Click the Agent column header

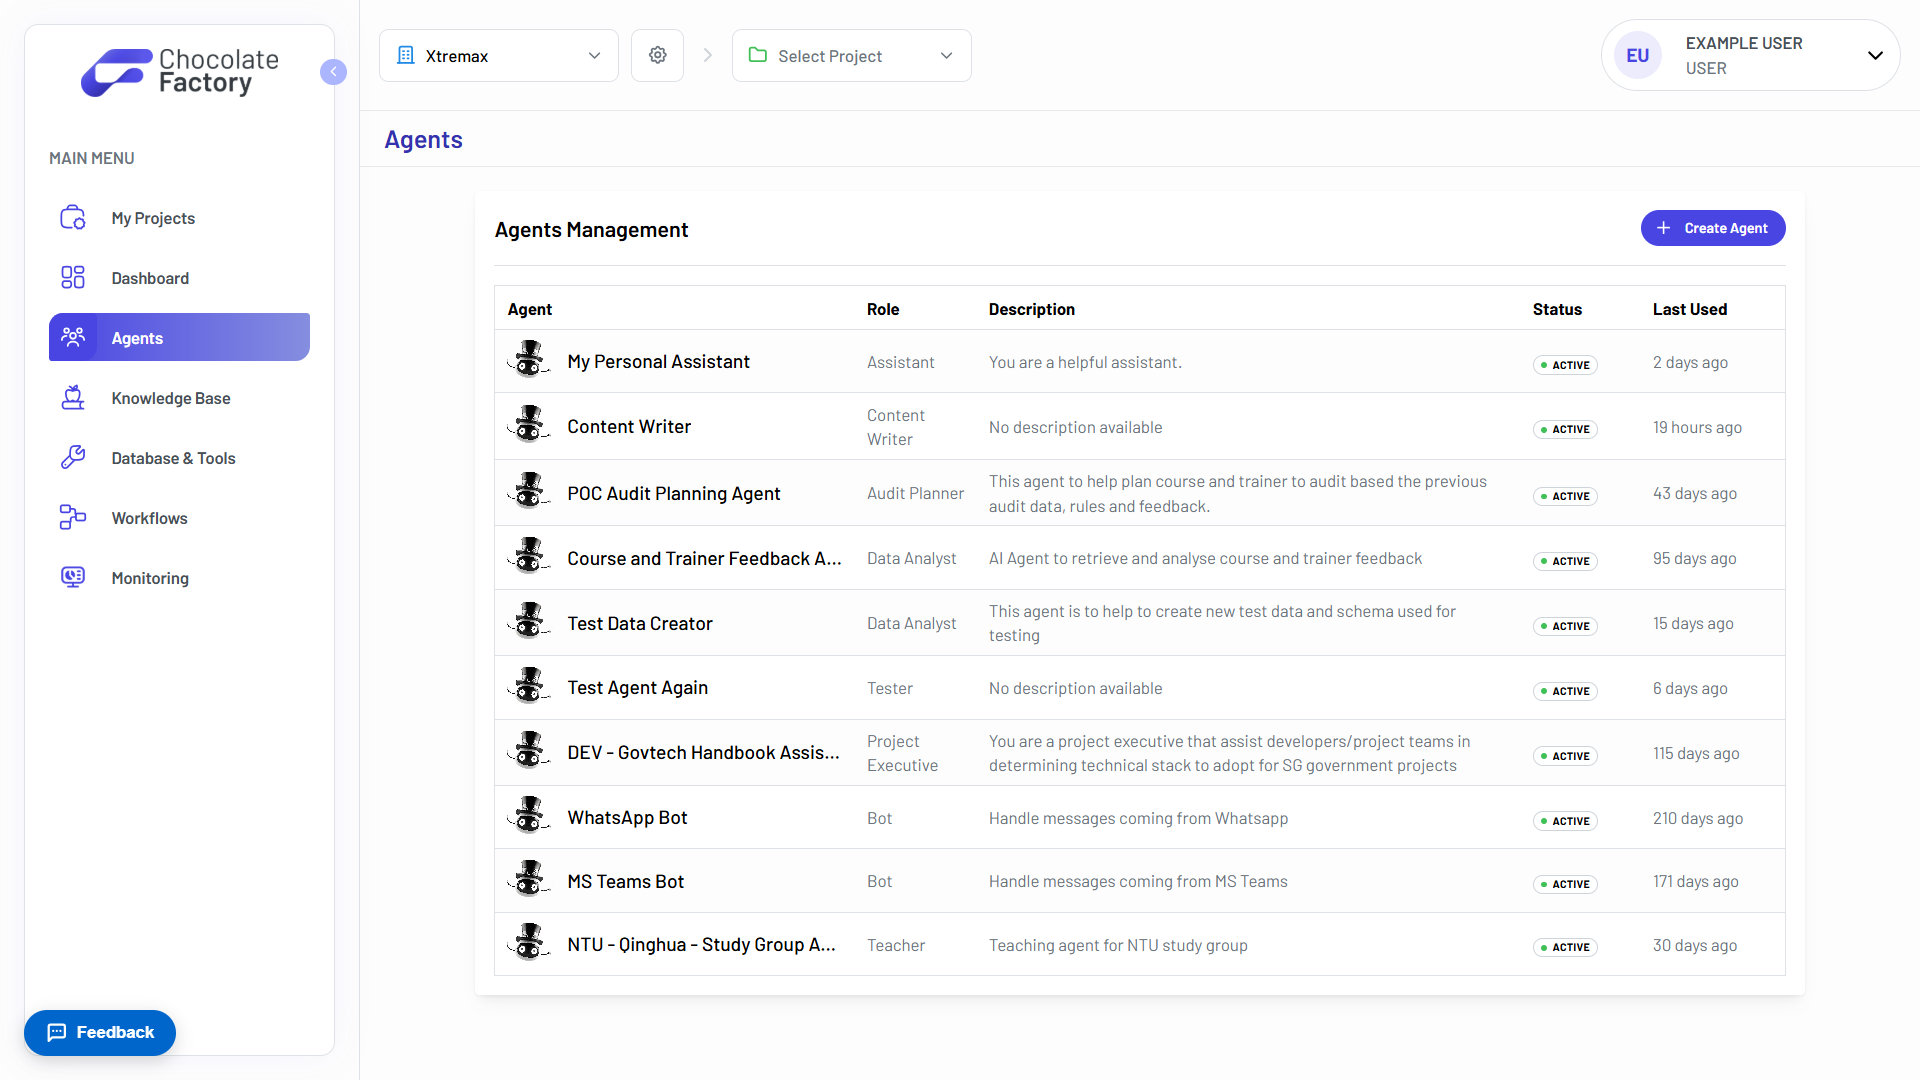[x=530, y=309]
